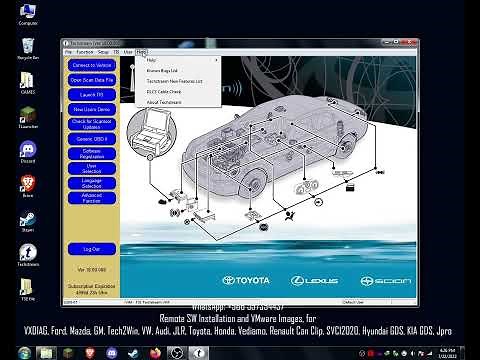Open the Function menu
The image size is (480, 360).
[x=85, y=52]
